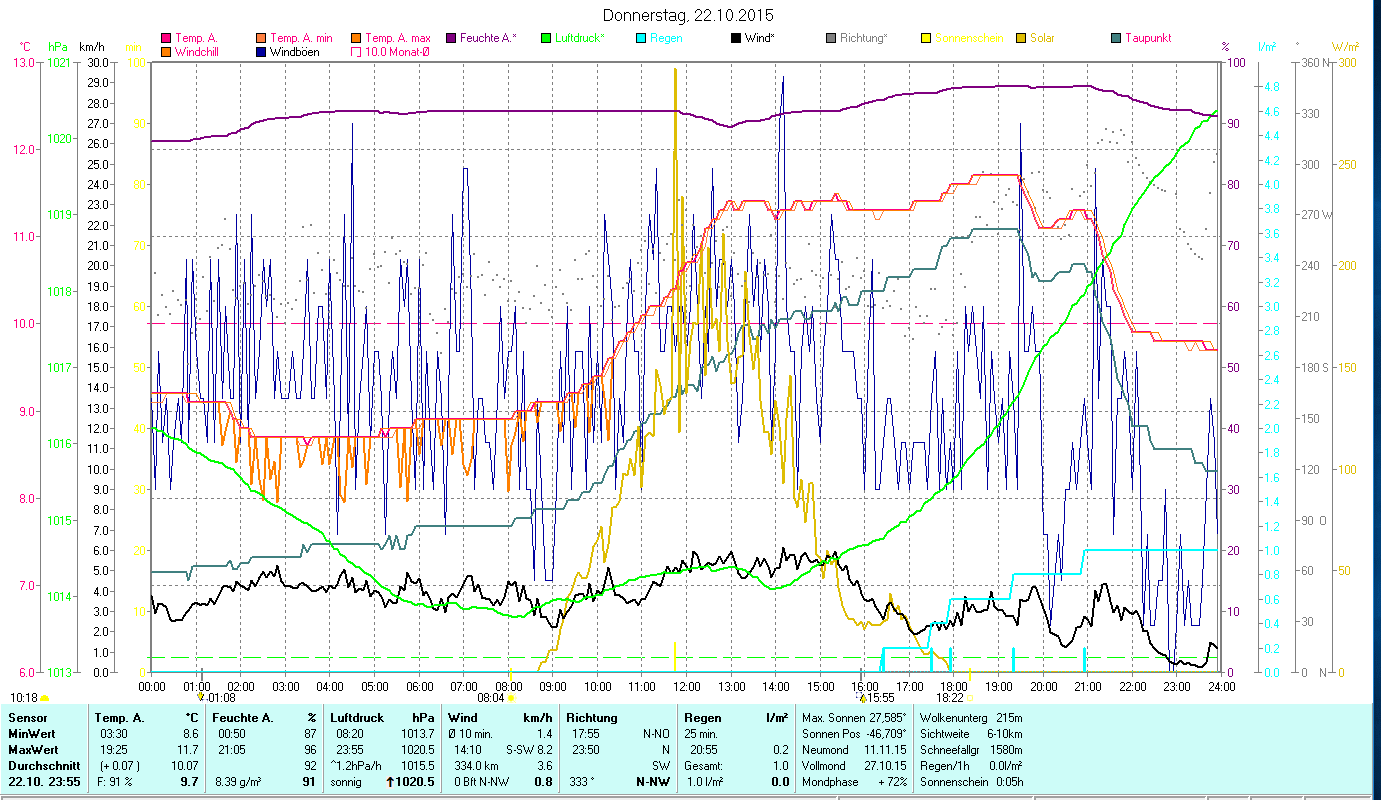Click the green Luftdruck* legend swatch
1381x800 pixels.
tap(546, 38)
